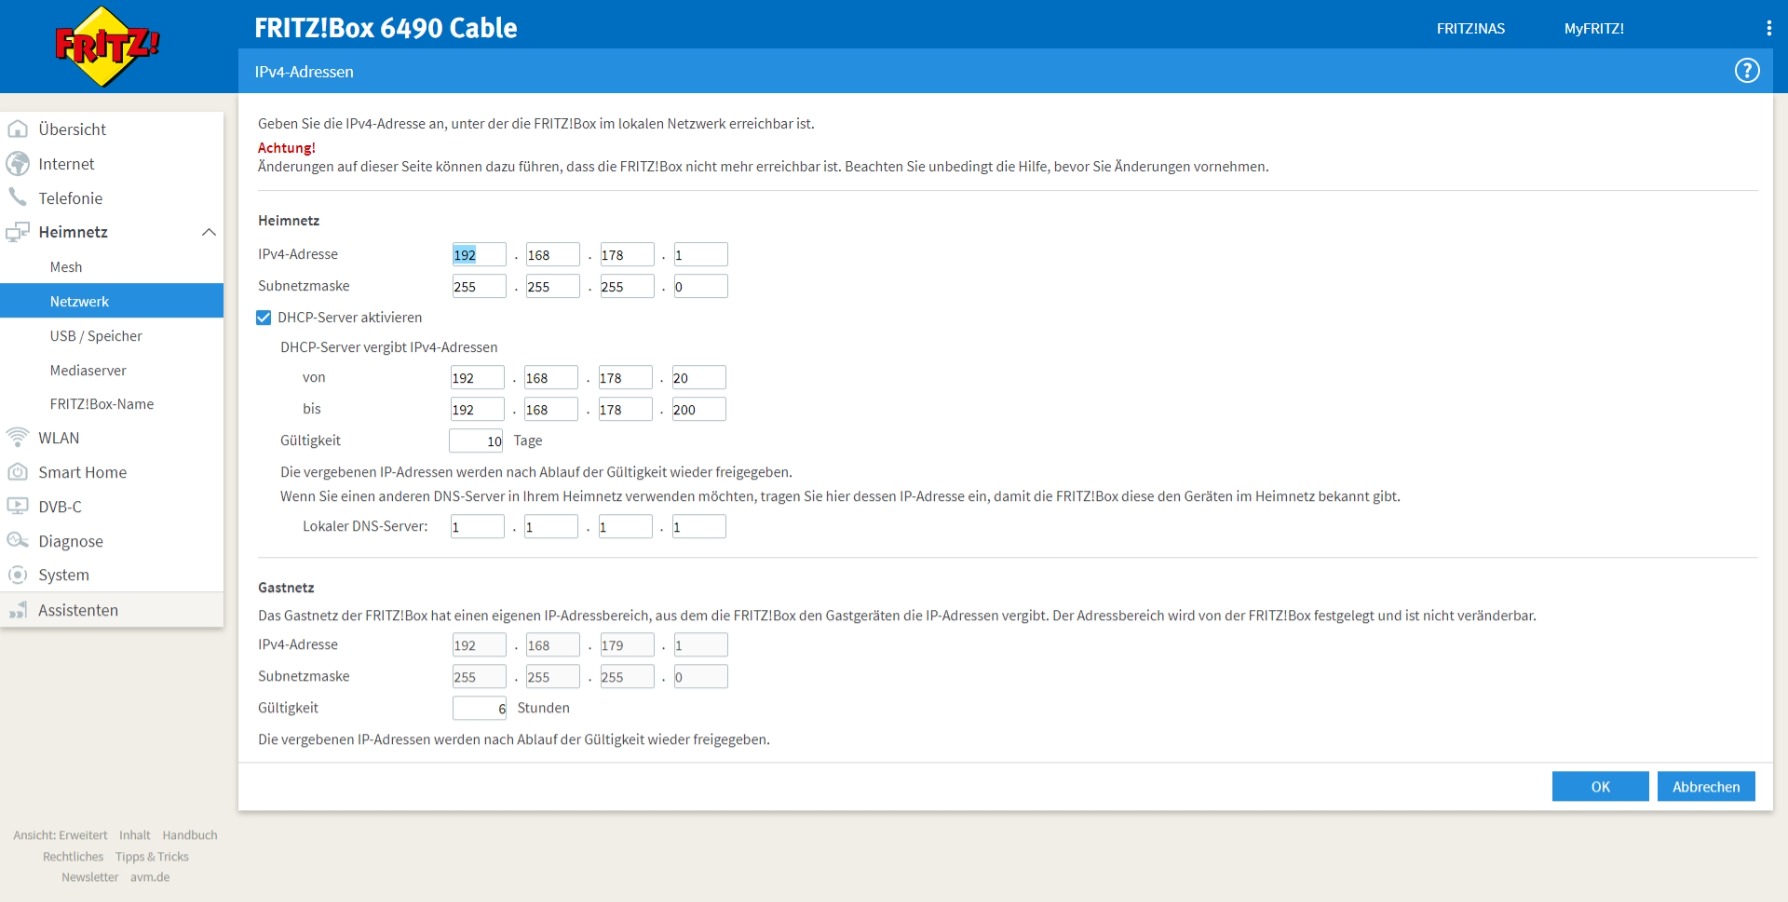1788x902 pixels.
Task: Click Gastnetz Gültigkeit Stunden field
Action: pos(479,708)
